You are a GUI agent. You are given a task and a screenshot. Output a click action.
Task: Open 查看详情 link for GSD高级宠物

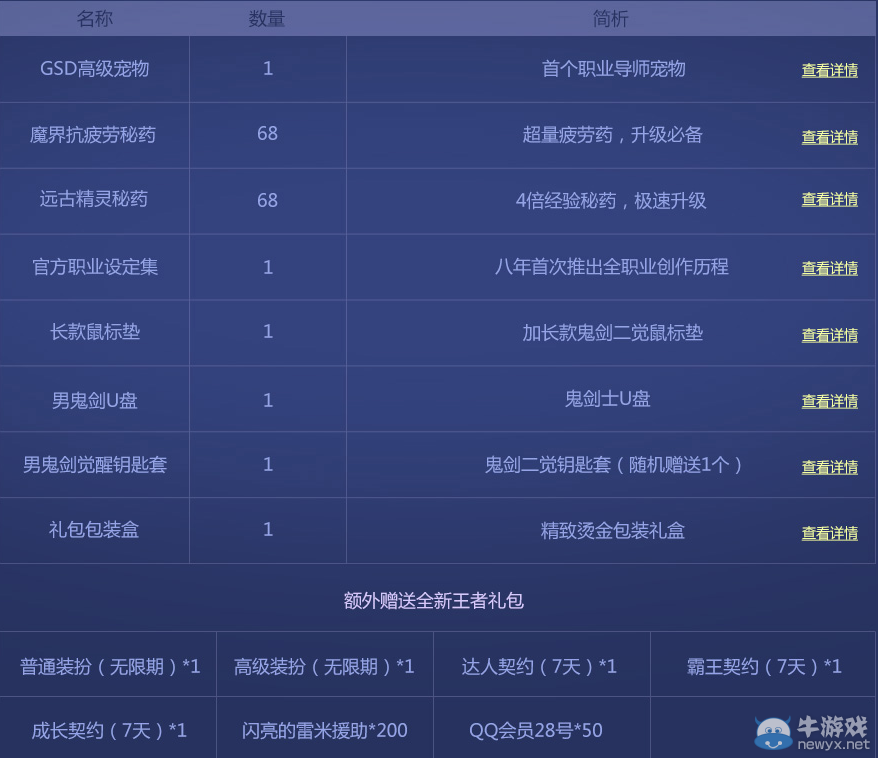[829, 70]
